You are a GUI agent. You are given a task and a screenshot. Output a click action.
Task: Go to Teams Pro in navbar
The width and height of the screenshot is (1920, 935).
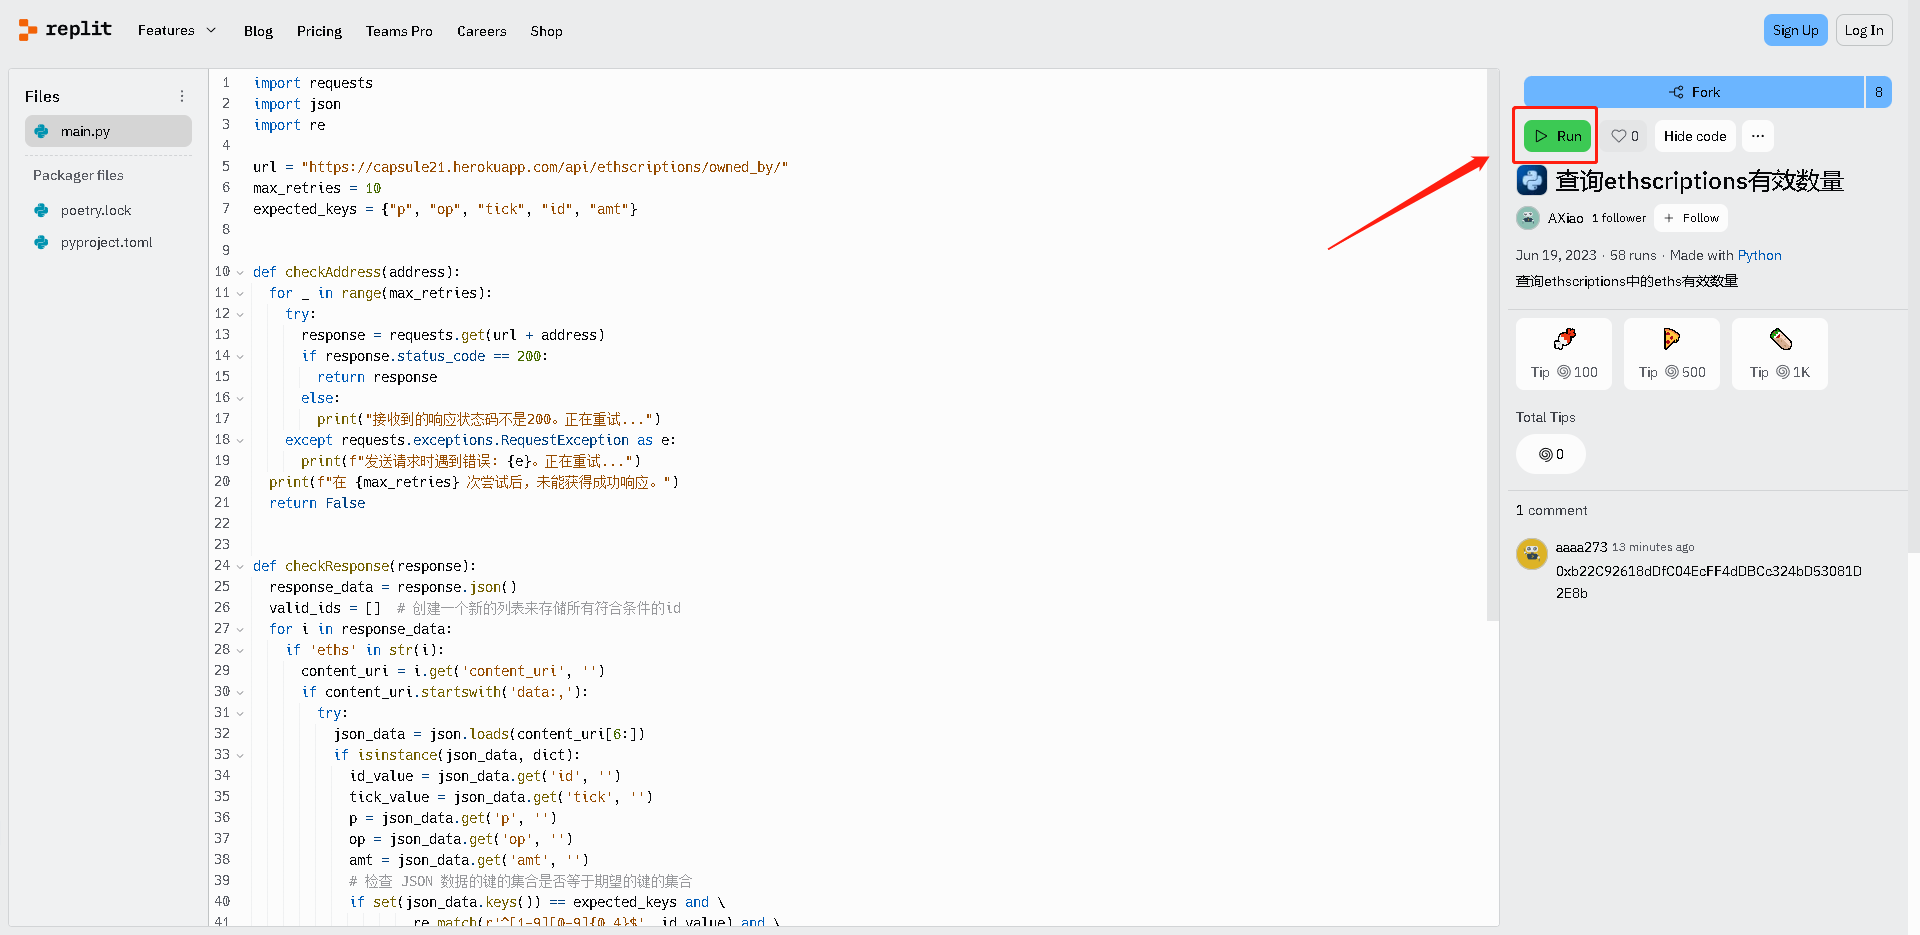tap(399, 31)
